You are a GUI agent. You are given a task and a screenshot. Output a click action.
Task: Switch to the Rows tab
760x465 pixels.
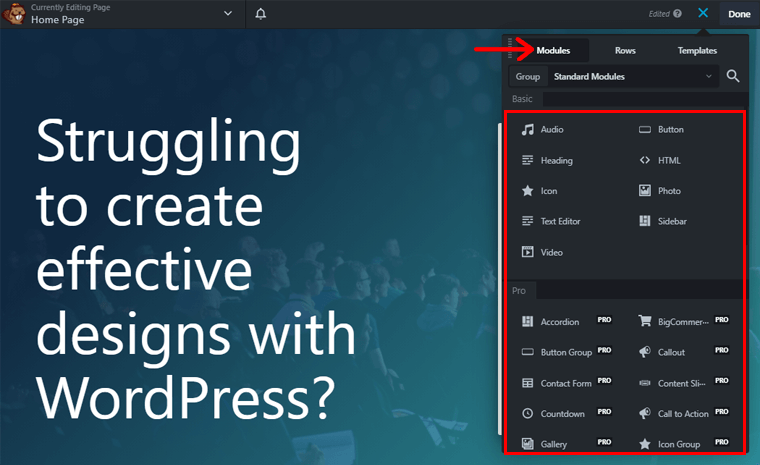(x=625, y=50)
